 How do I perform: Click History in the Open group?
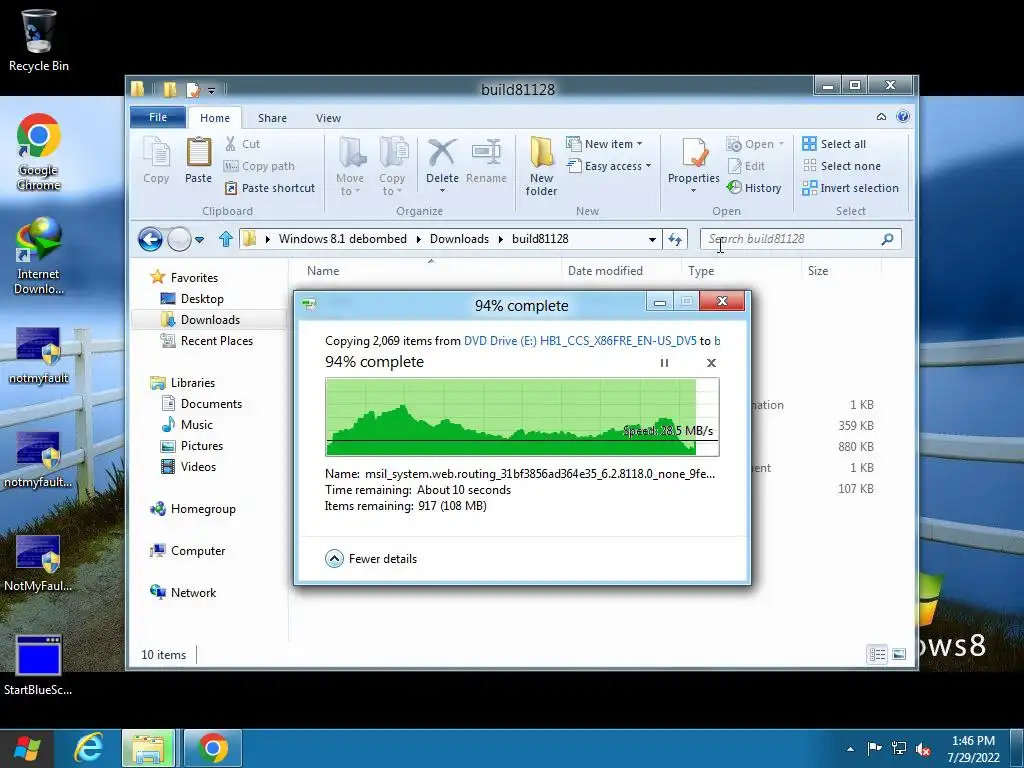coord(754,188)
